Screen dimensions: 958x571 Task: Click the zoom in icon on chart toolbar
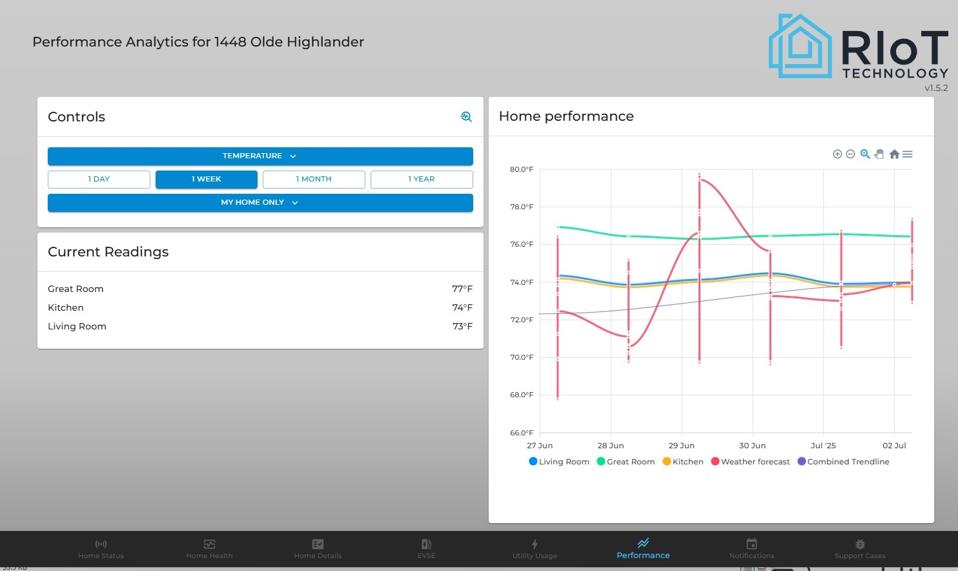pos(837,154)
